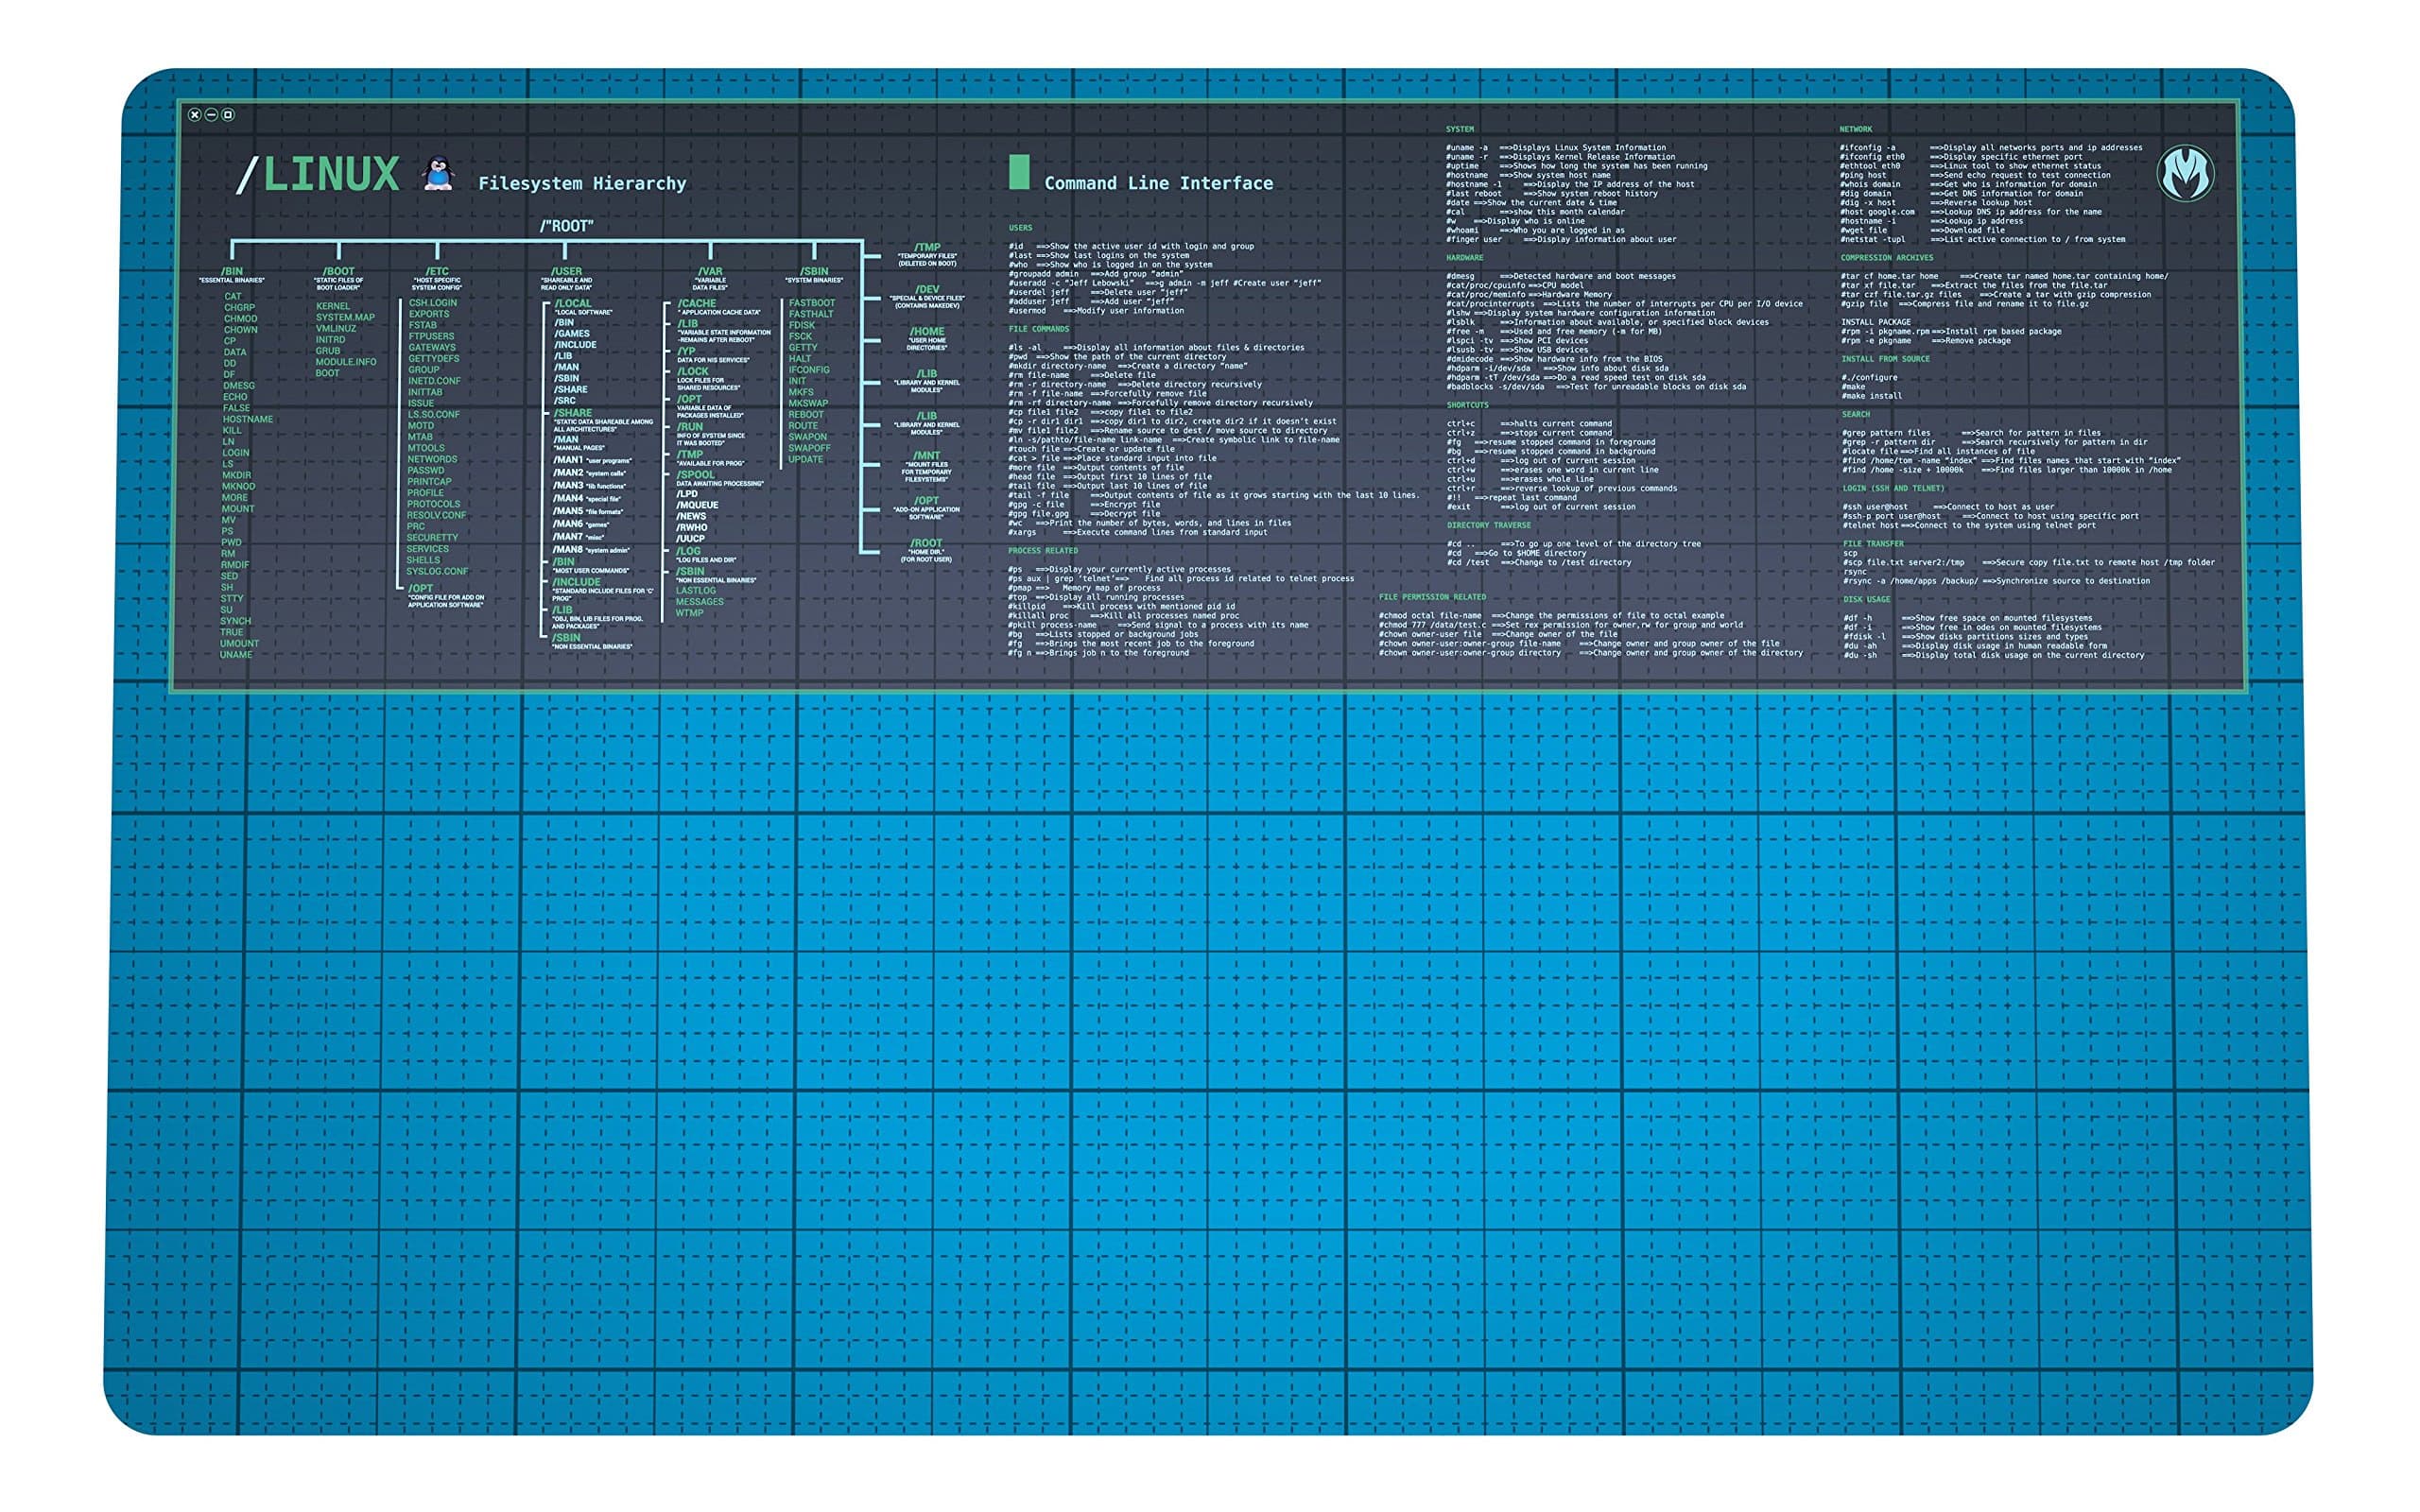2420x1512 pixels.
Task: Click the circled X close icon
Action: click(x=193, y=116)
